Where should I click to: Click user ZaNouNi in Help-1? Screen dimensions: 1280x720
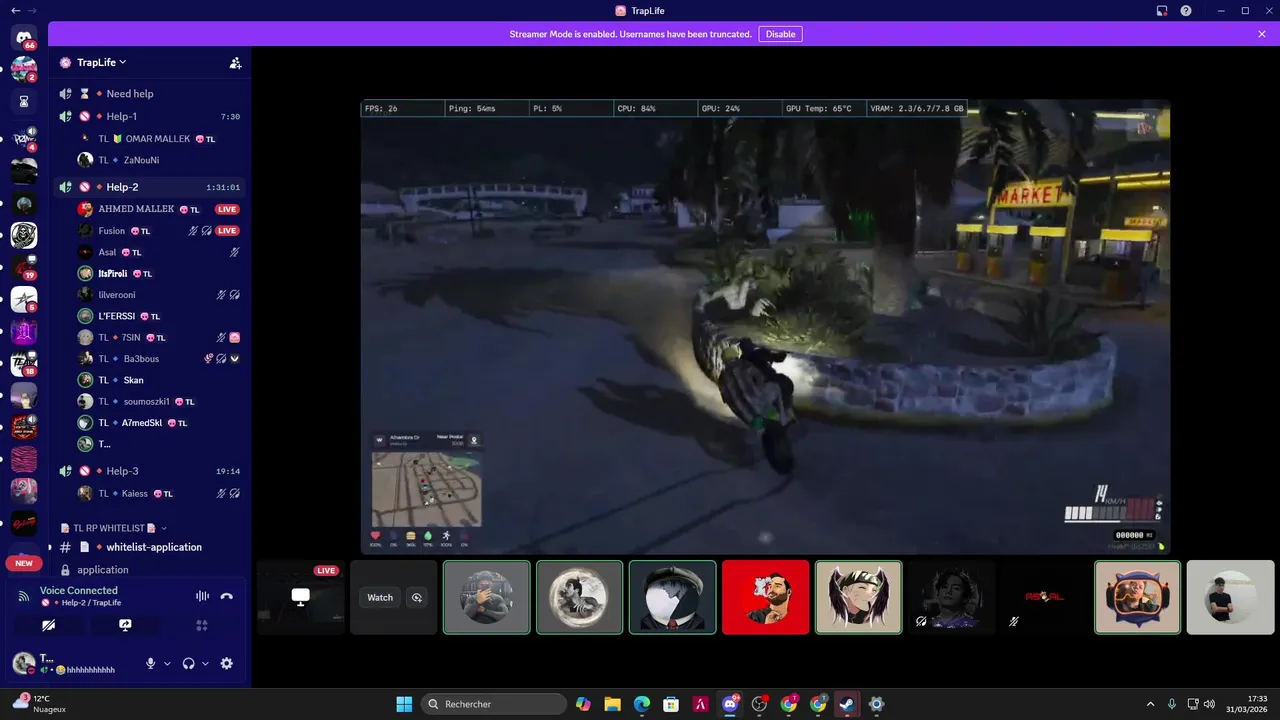160,160
